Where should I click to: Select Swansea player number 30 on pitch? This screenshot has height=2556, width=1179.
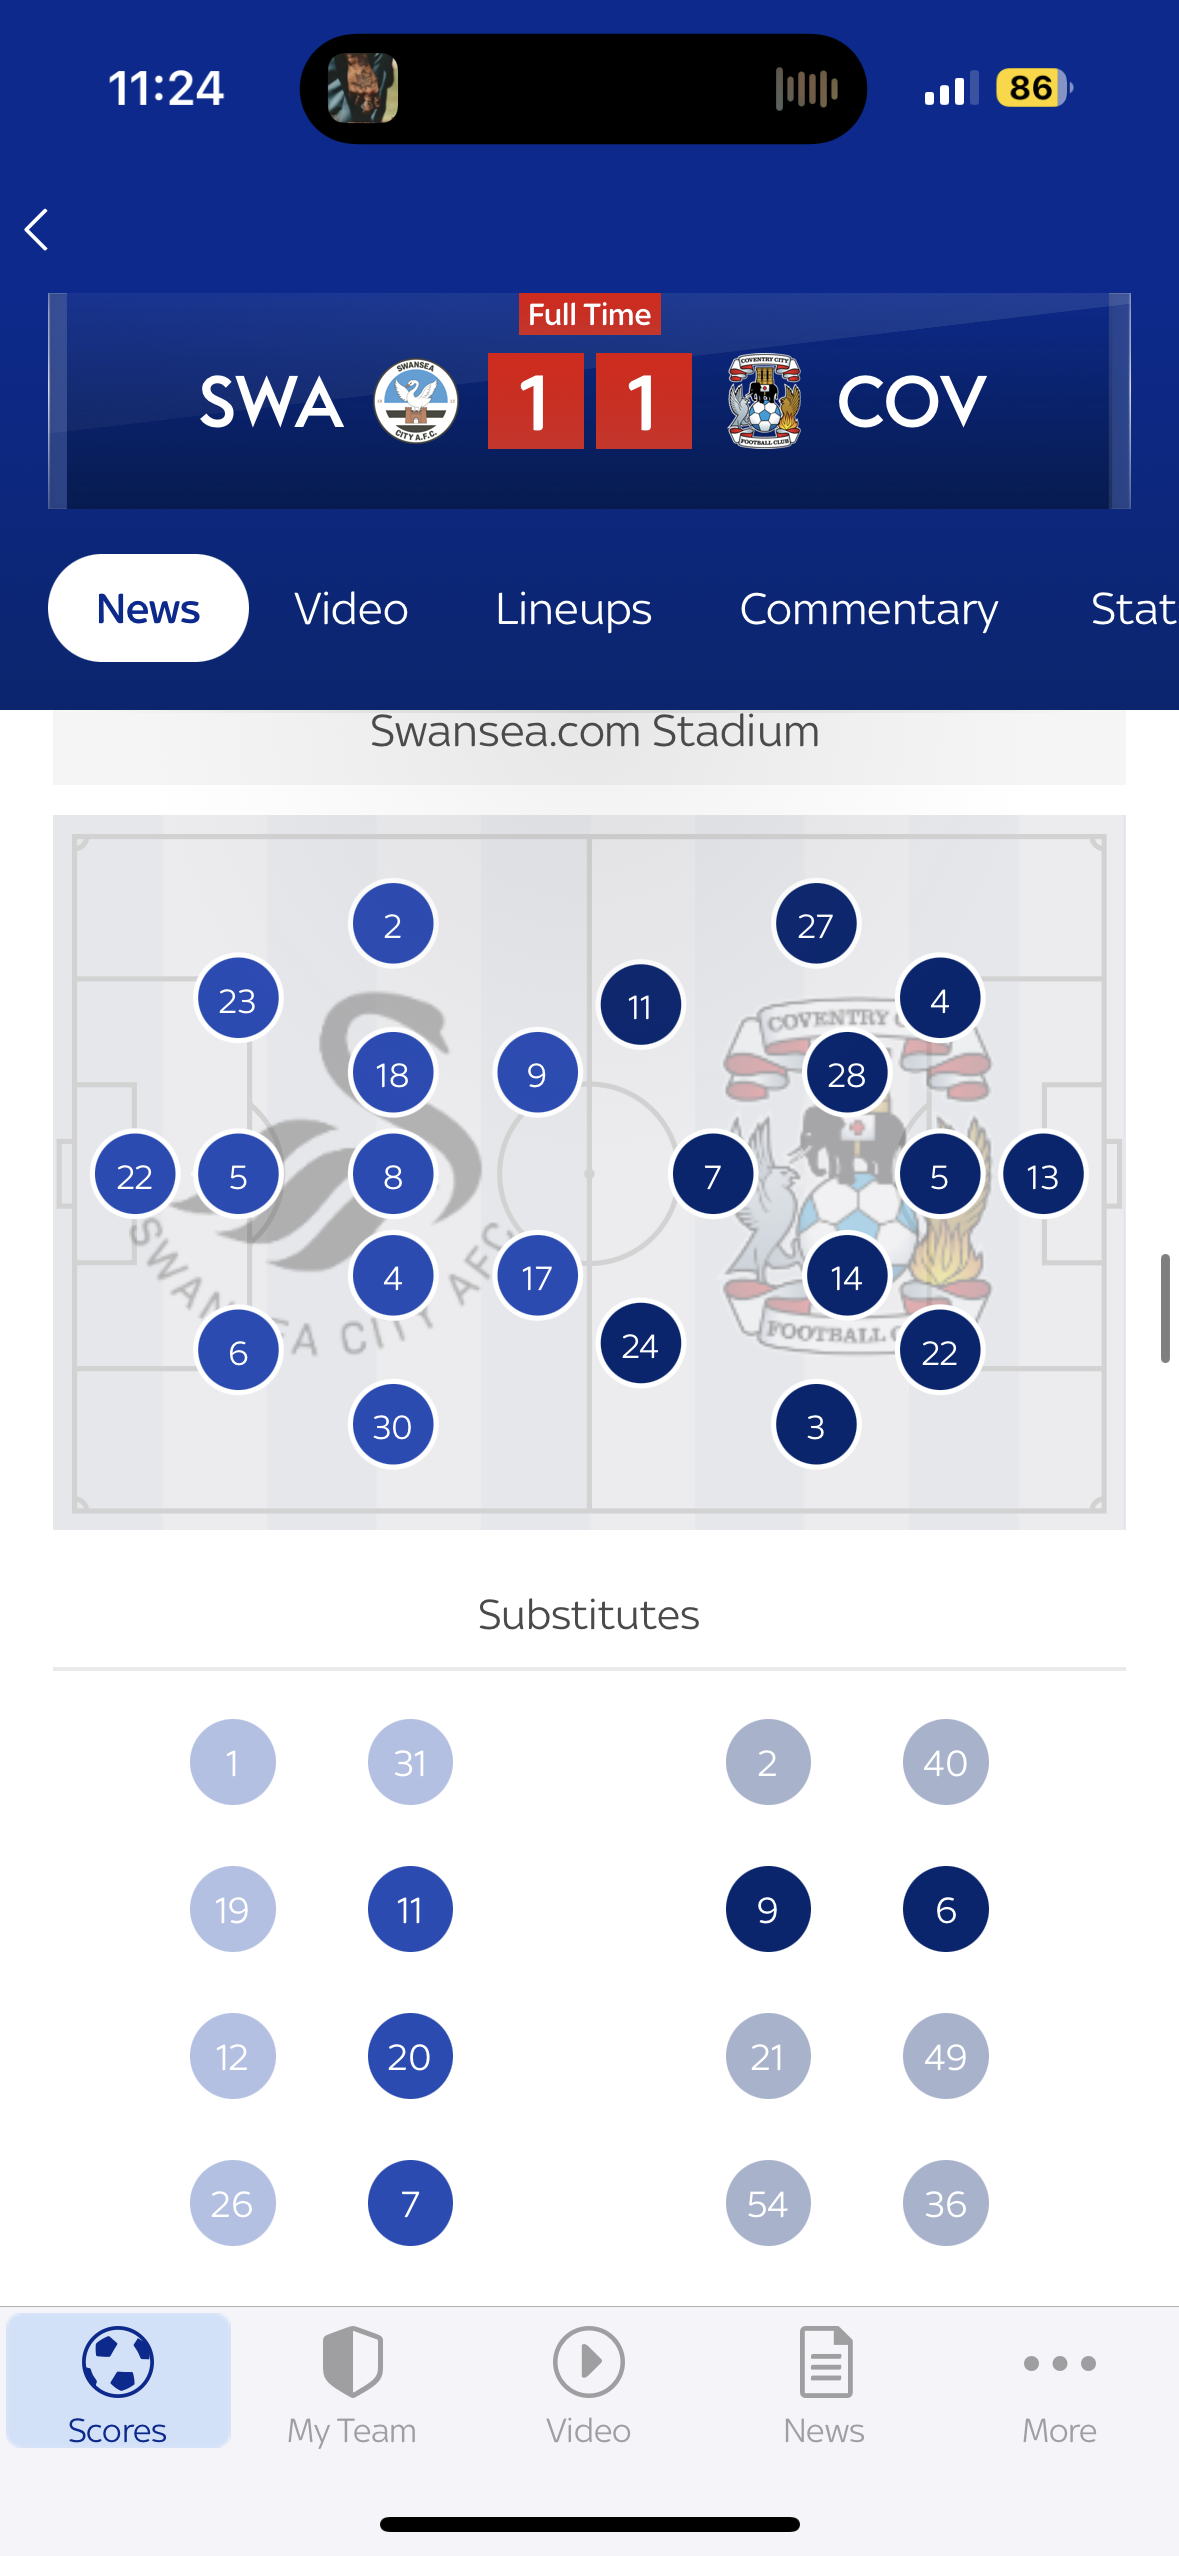[393, 1425]
